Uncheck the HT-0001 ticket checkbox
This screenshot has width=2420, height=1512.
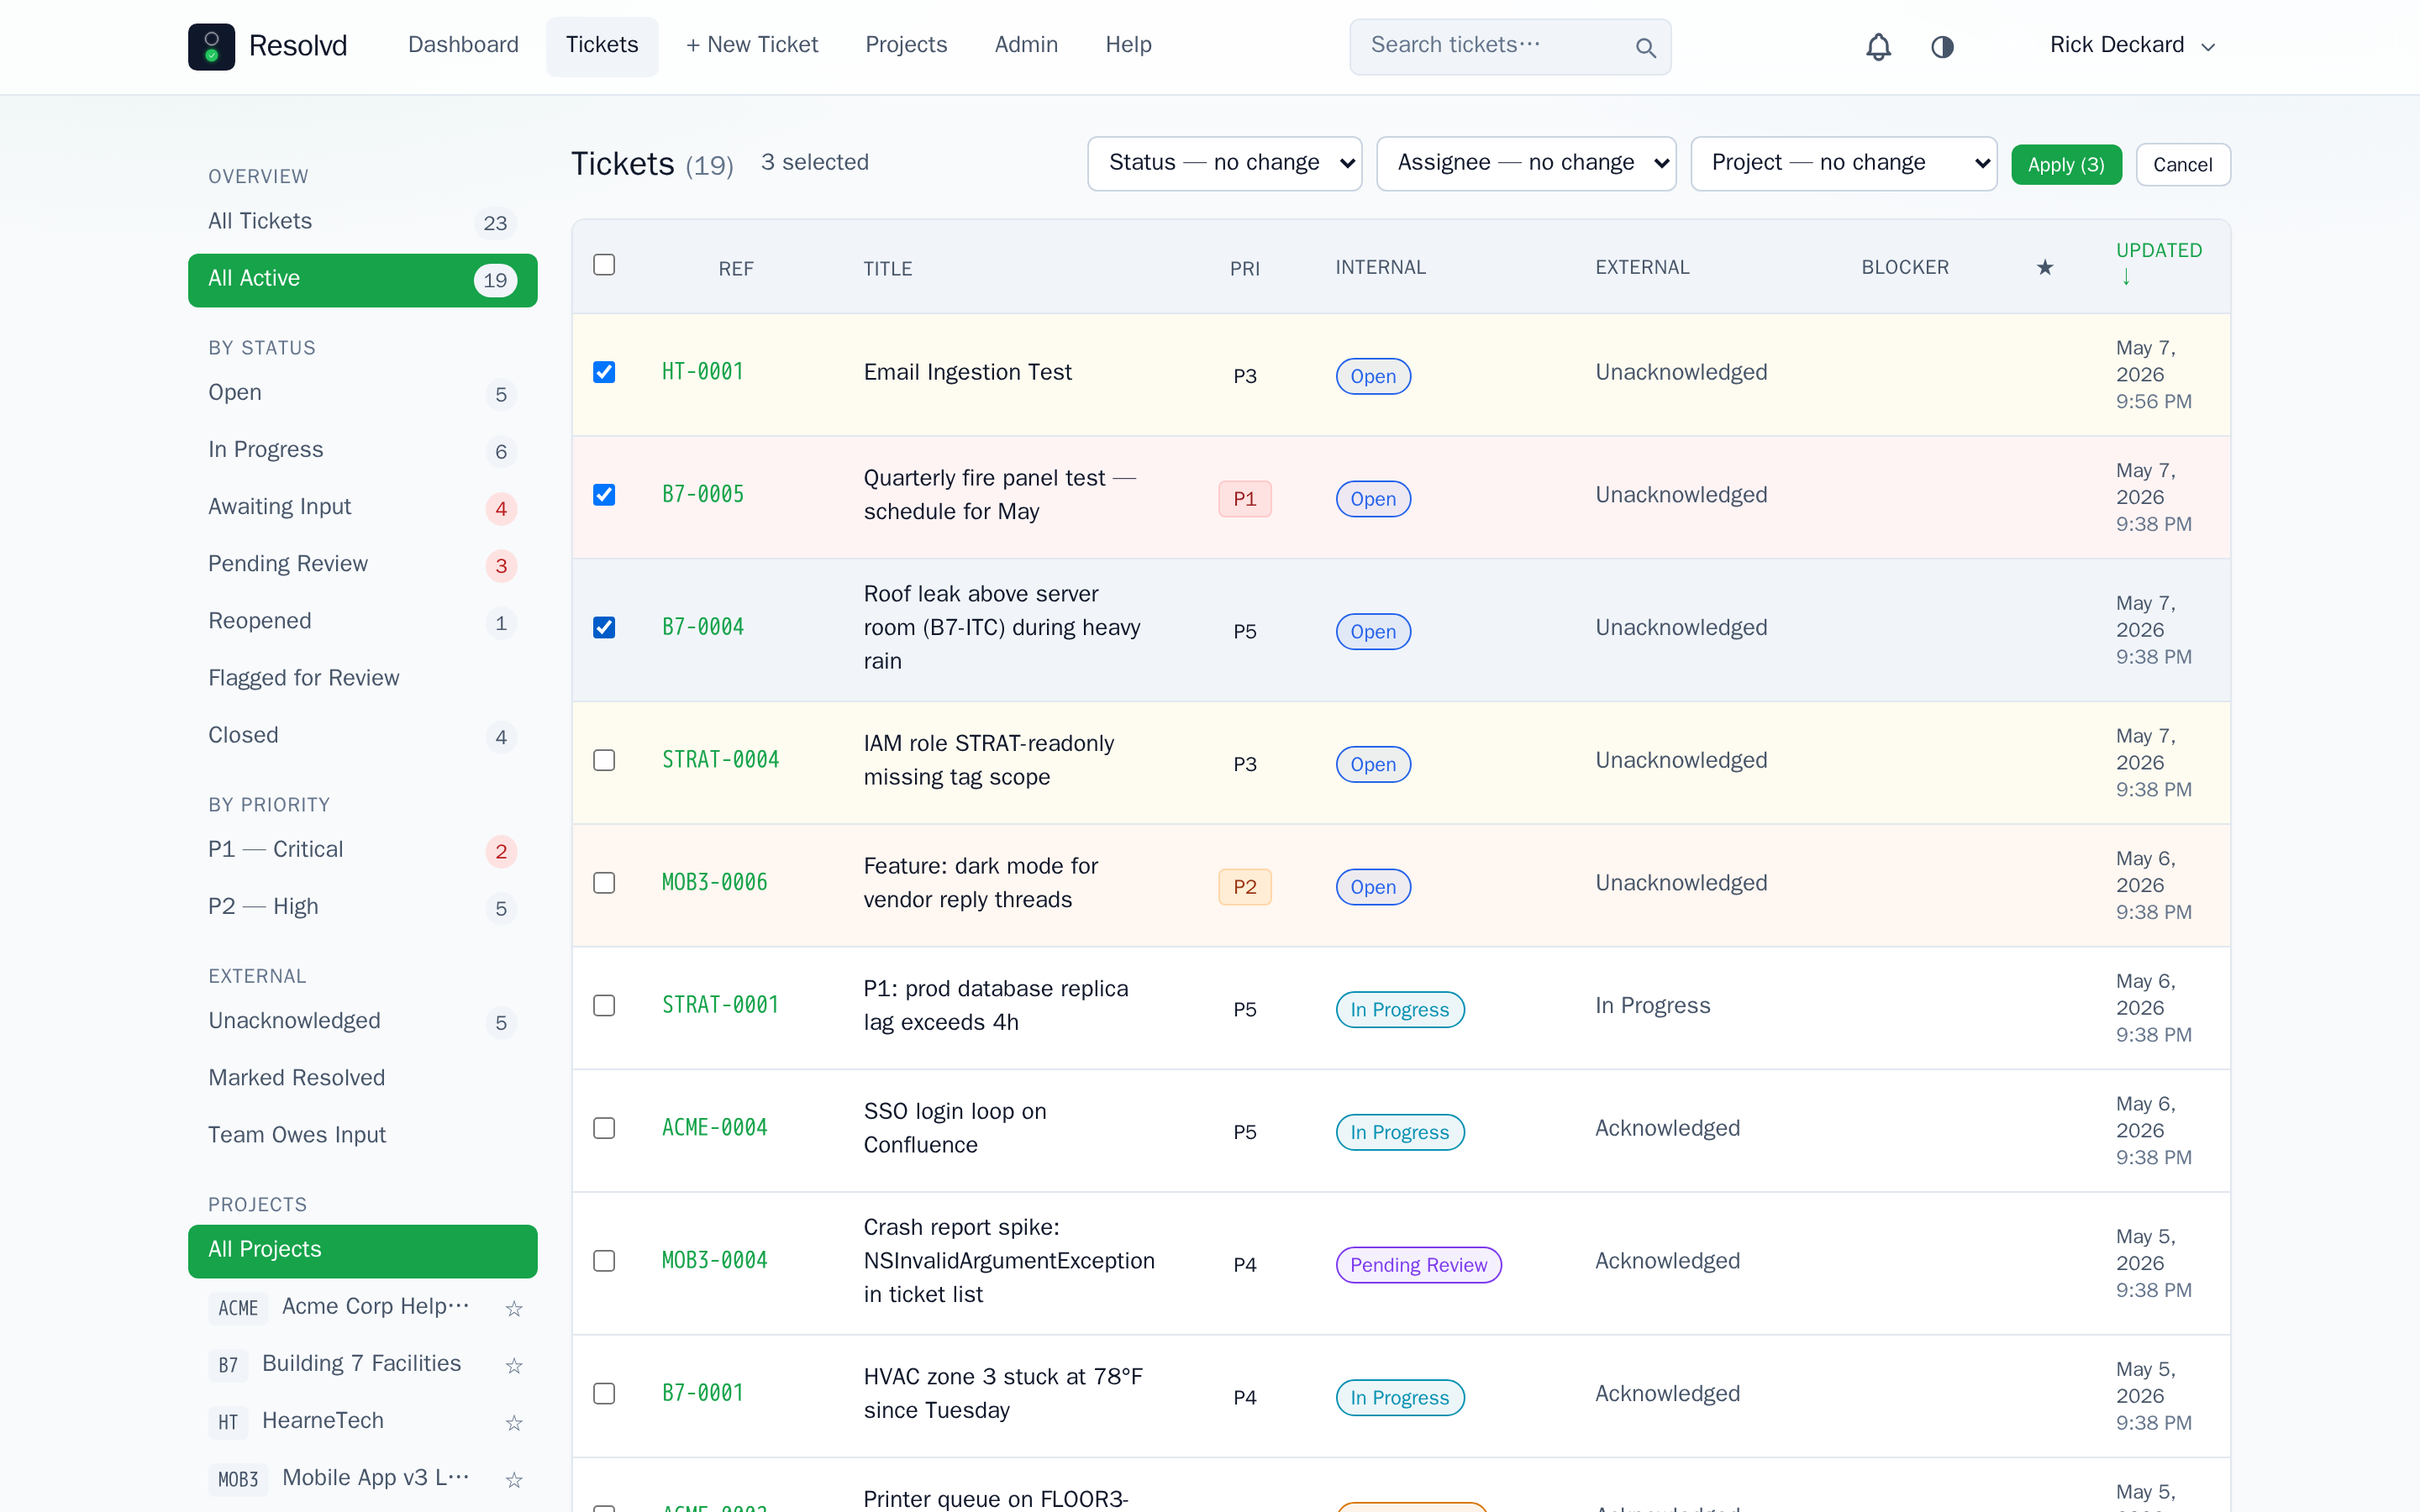pyautogui.click(x=604, y=372)
